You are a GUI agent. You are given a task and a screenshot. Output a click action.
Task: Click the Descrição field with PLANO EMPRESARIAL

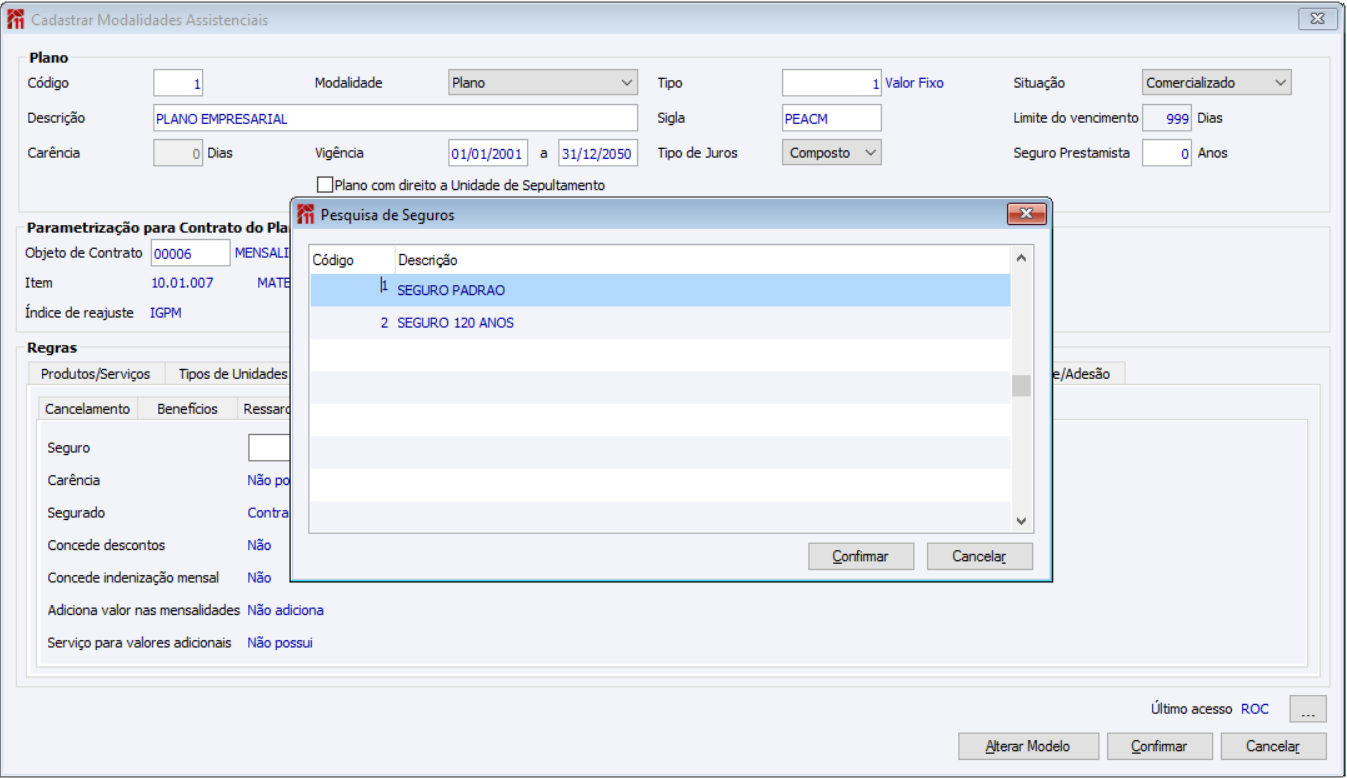tap(395, 118)
